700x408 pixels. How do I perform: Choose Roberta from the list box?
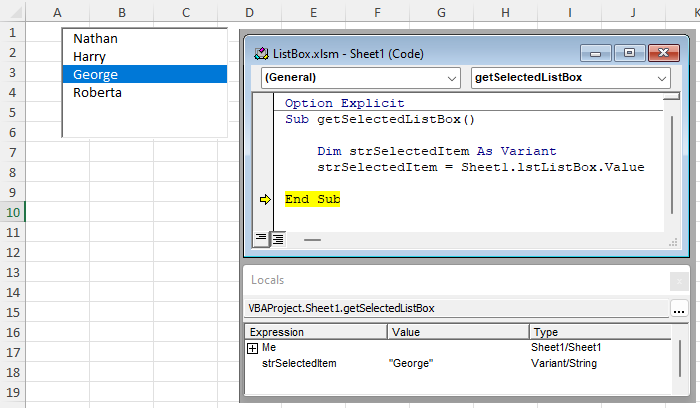click(x=98, y=92)
